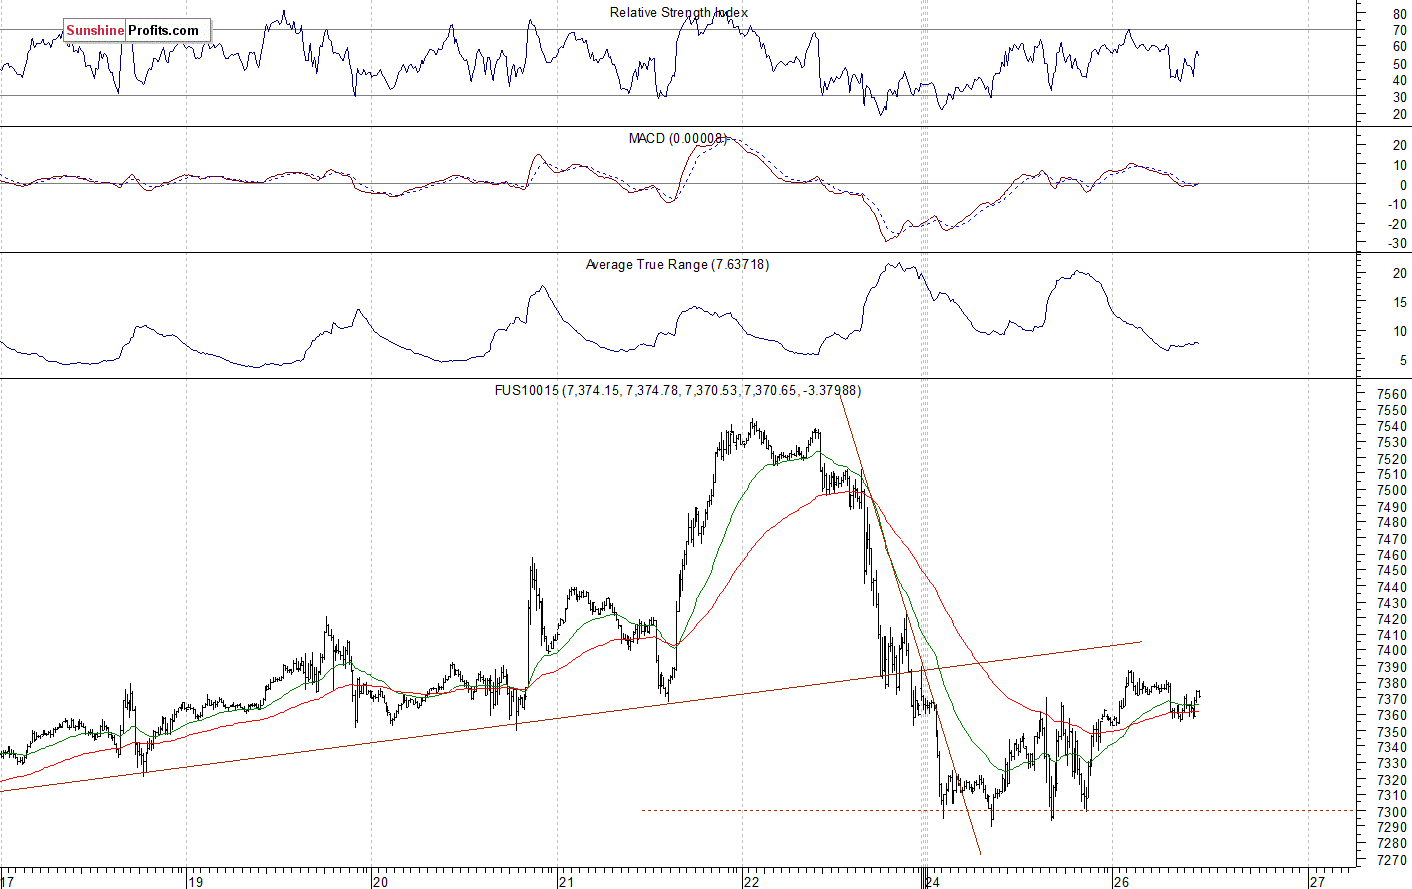Click the RSI 80 axis label

click(x=1399, y=14)
